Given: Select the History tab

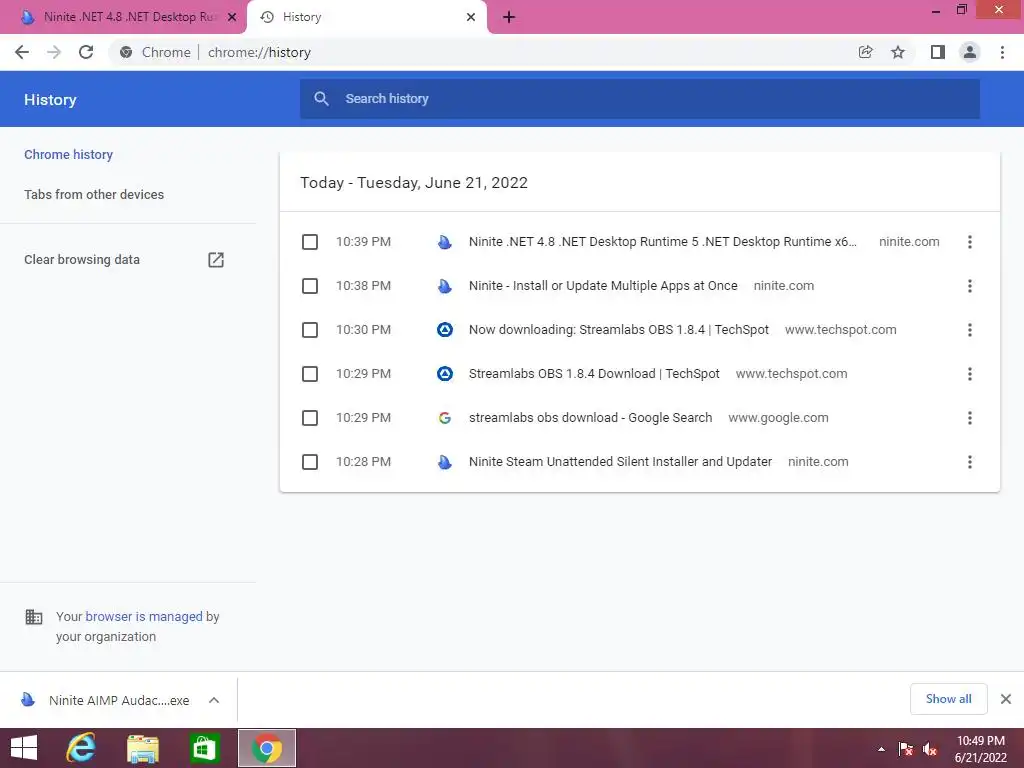Looking at the screenshot, I should [x=366, y=17].
